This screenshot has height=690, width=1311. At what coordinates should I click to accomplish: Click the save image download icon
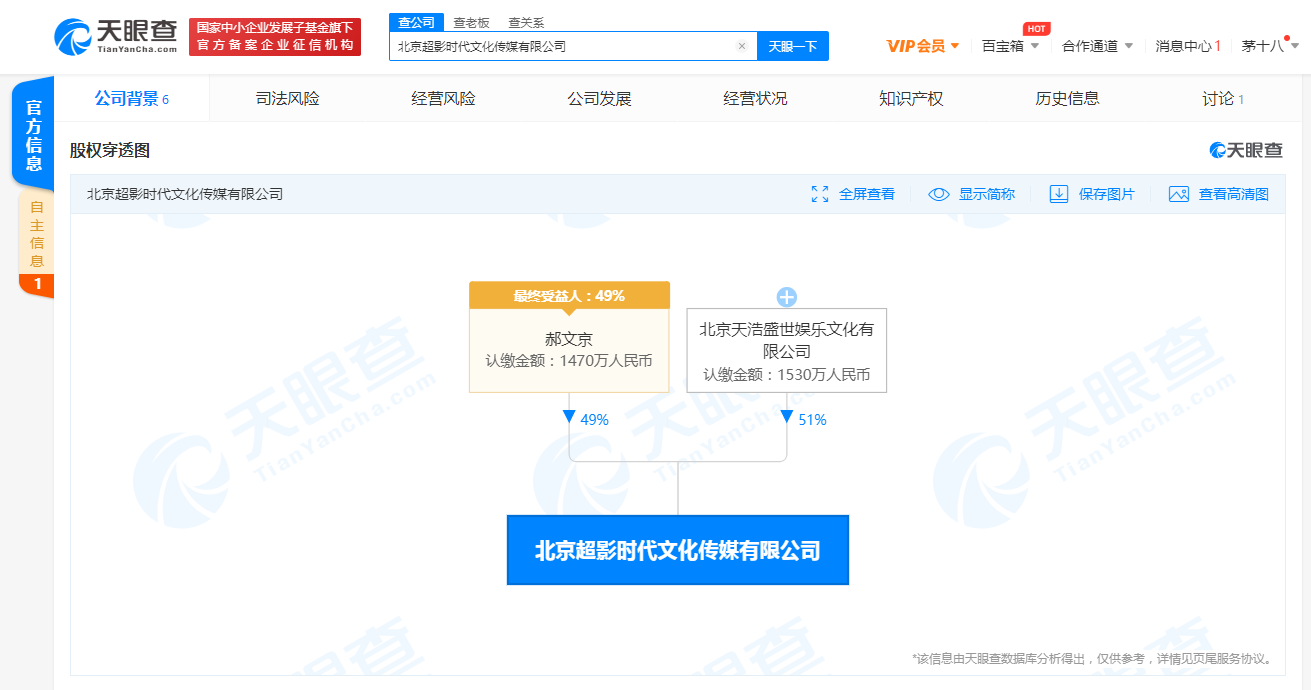(1059, 194)
